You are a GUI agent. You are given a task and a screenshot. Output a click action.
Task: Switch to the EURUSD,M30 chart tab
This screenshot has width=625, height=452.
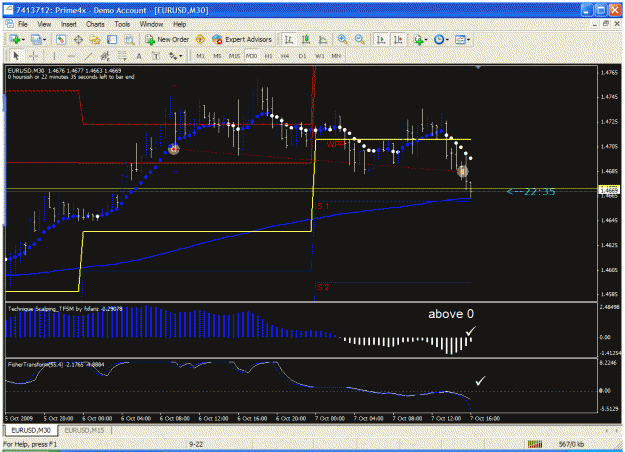point(31,430)
